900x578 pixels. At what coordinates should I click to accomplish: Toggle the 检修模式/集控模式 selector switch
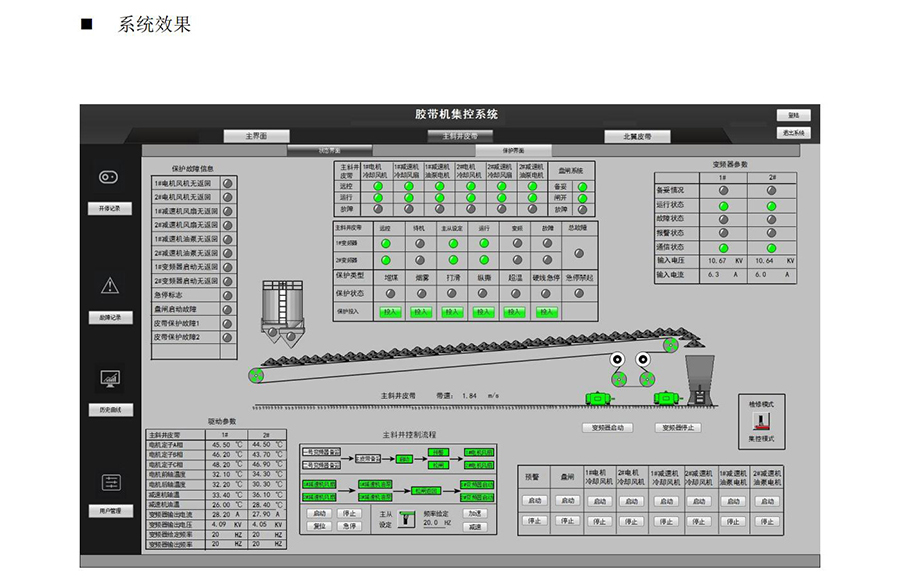761,422
